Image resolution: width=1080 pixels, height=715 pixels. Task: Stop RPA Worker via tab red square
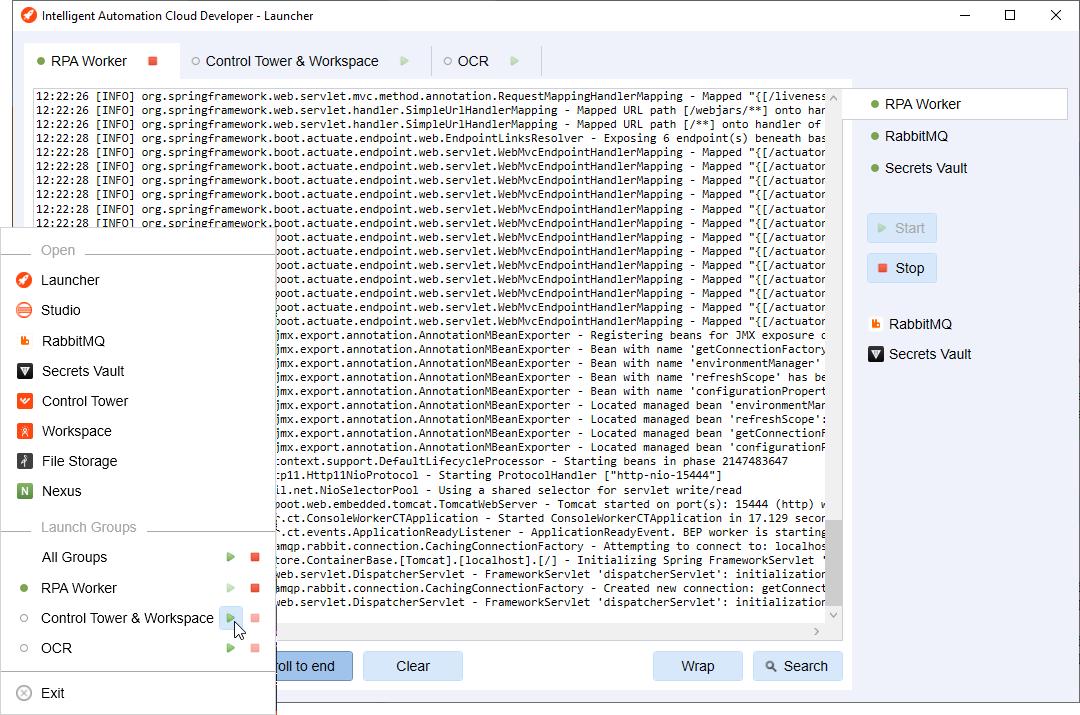153,61
